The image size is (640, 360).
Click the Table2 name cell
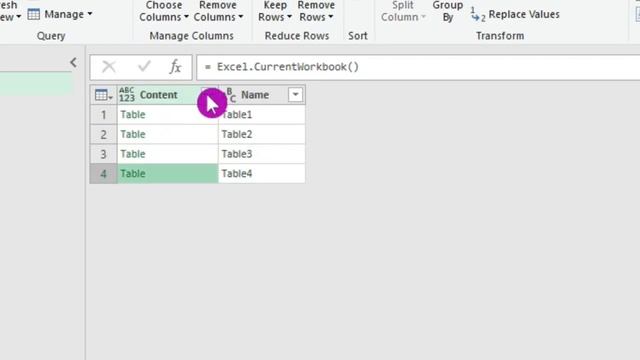point(262,134)
